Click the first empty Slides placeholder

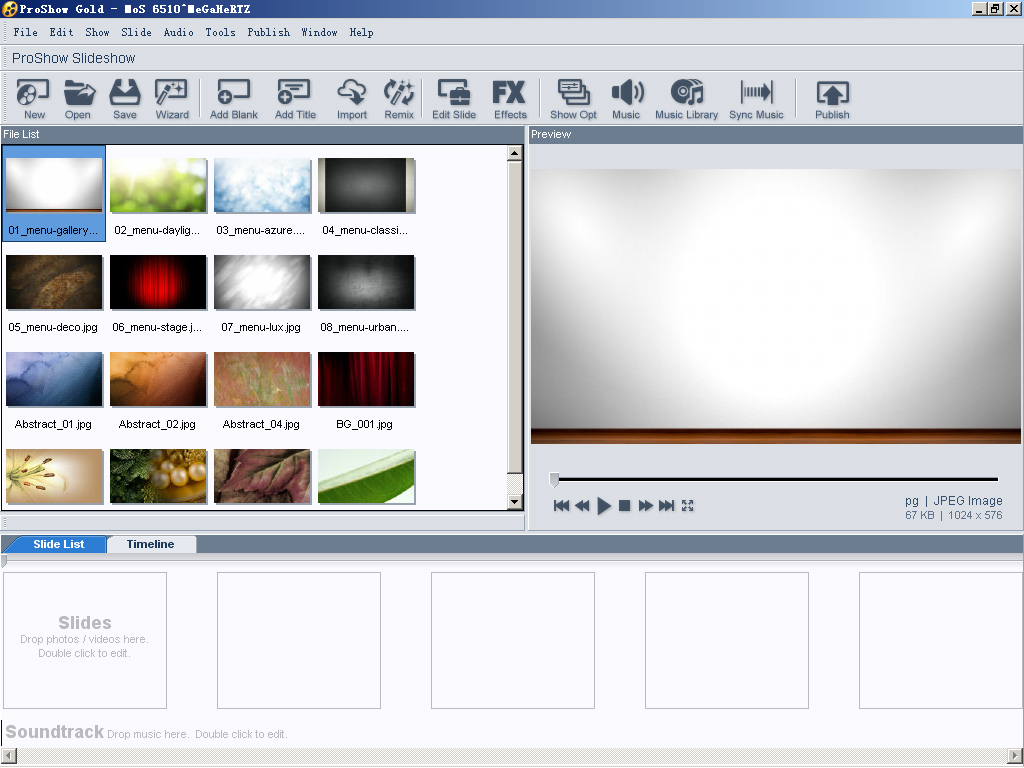85,640
